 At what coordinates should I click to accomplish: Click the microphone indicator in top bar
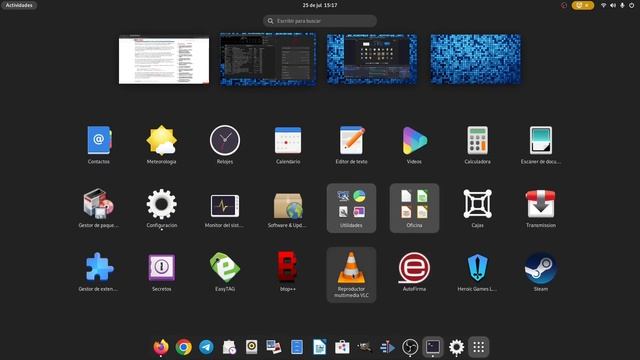622,5
